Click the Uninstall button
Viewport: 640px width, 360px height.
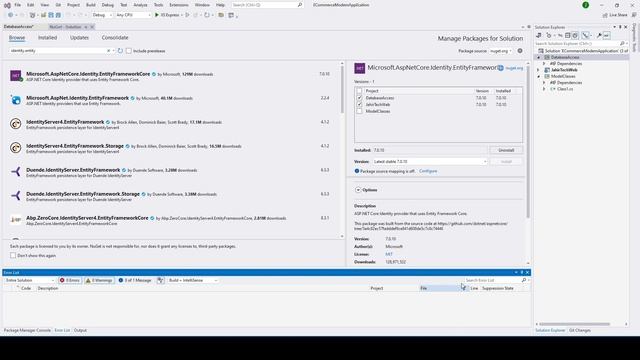tap(506, 150)
